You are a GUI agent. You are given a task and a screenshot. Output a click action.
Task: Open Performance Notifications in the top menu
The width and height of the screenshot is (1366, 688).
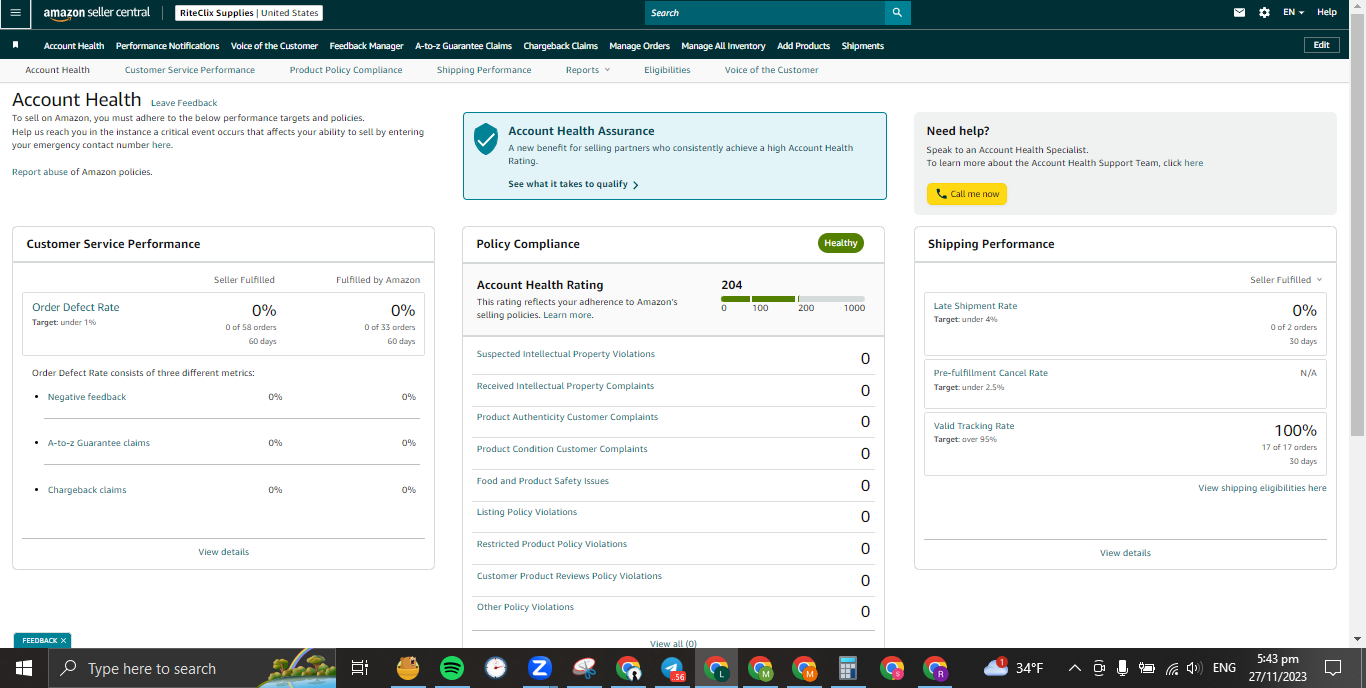pos(168,46)
